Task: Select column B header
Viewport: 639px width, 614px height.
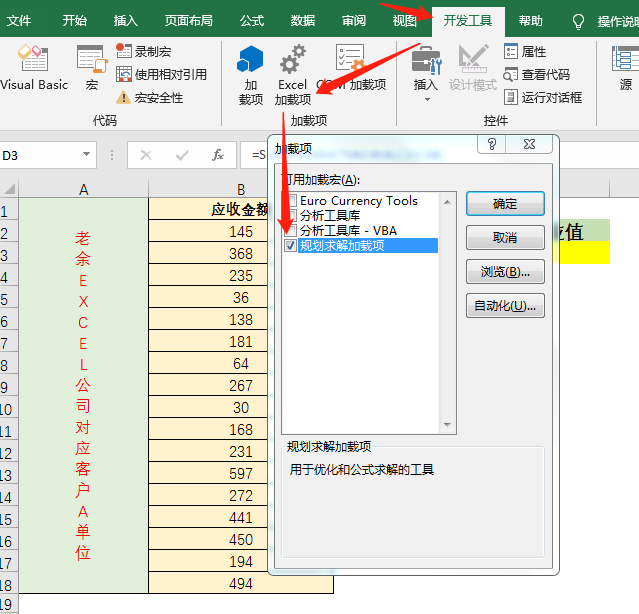Action: (x=240, y=189)
